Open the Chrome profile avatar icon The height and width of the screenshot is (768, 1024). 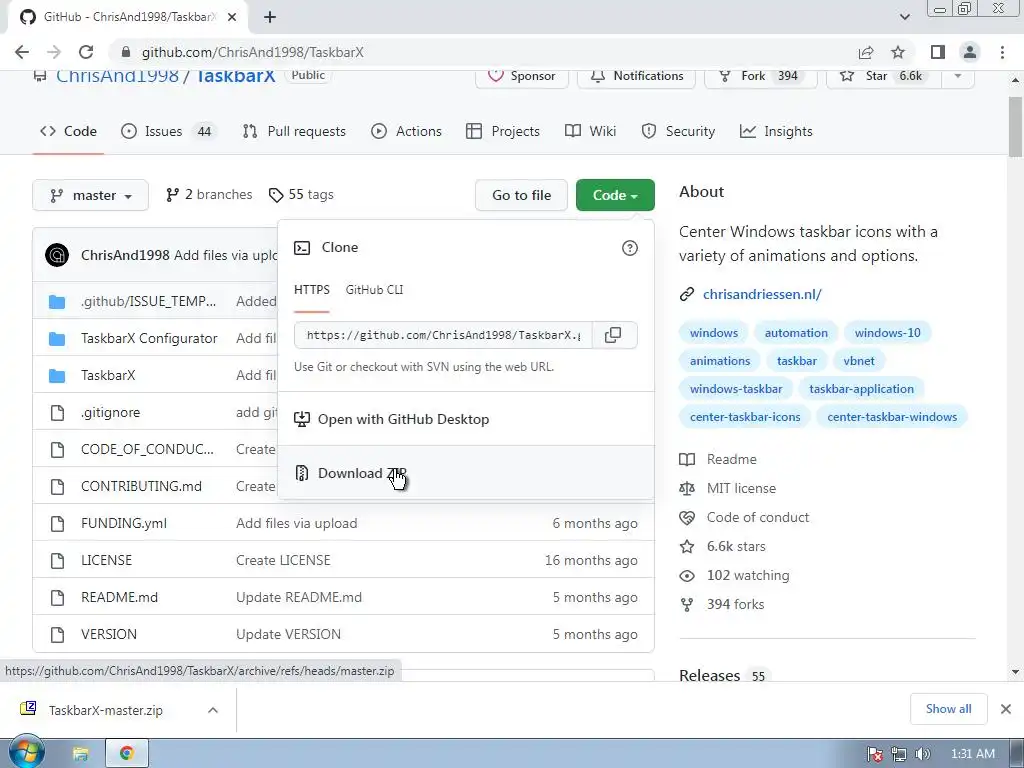click(x=970, y=52)
